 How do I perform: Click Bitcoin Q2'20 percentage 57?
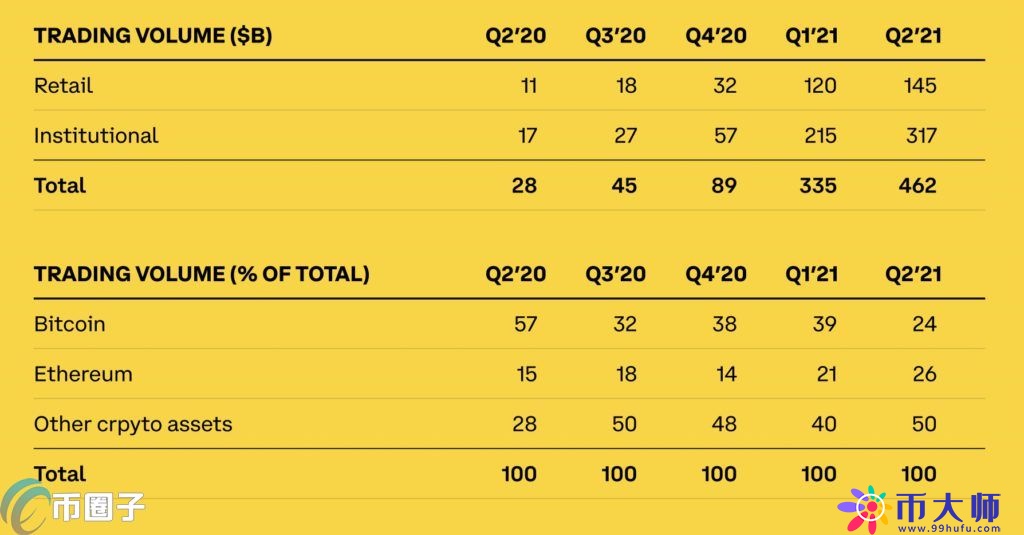[525, 324]
